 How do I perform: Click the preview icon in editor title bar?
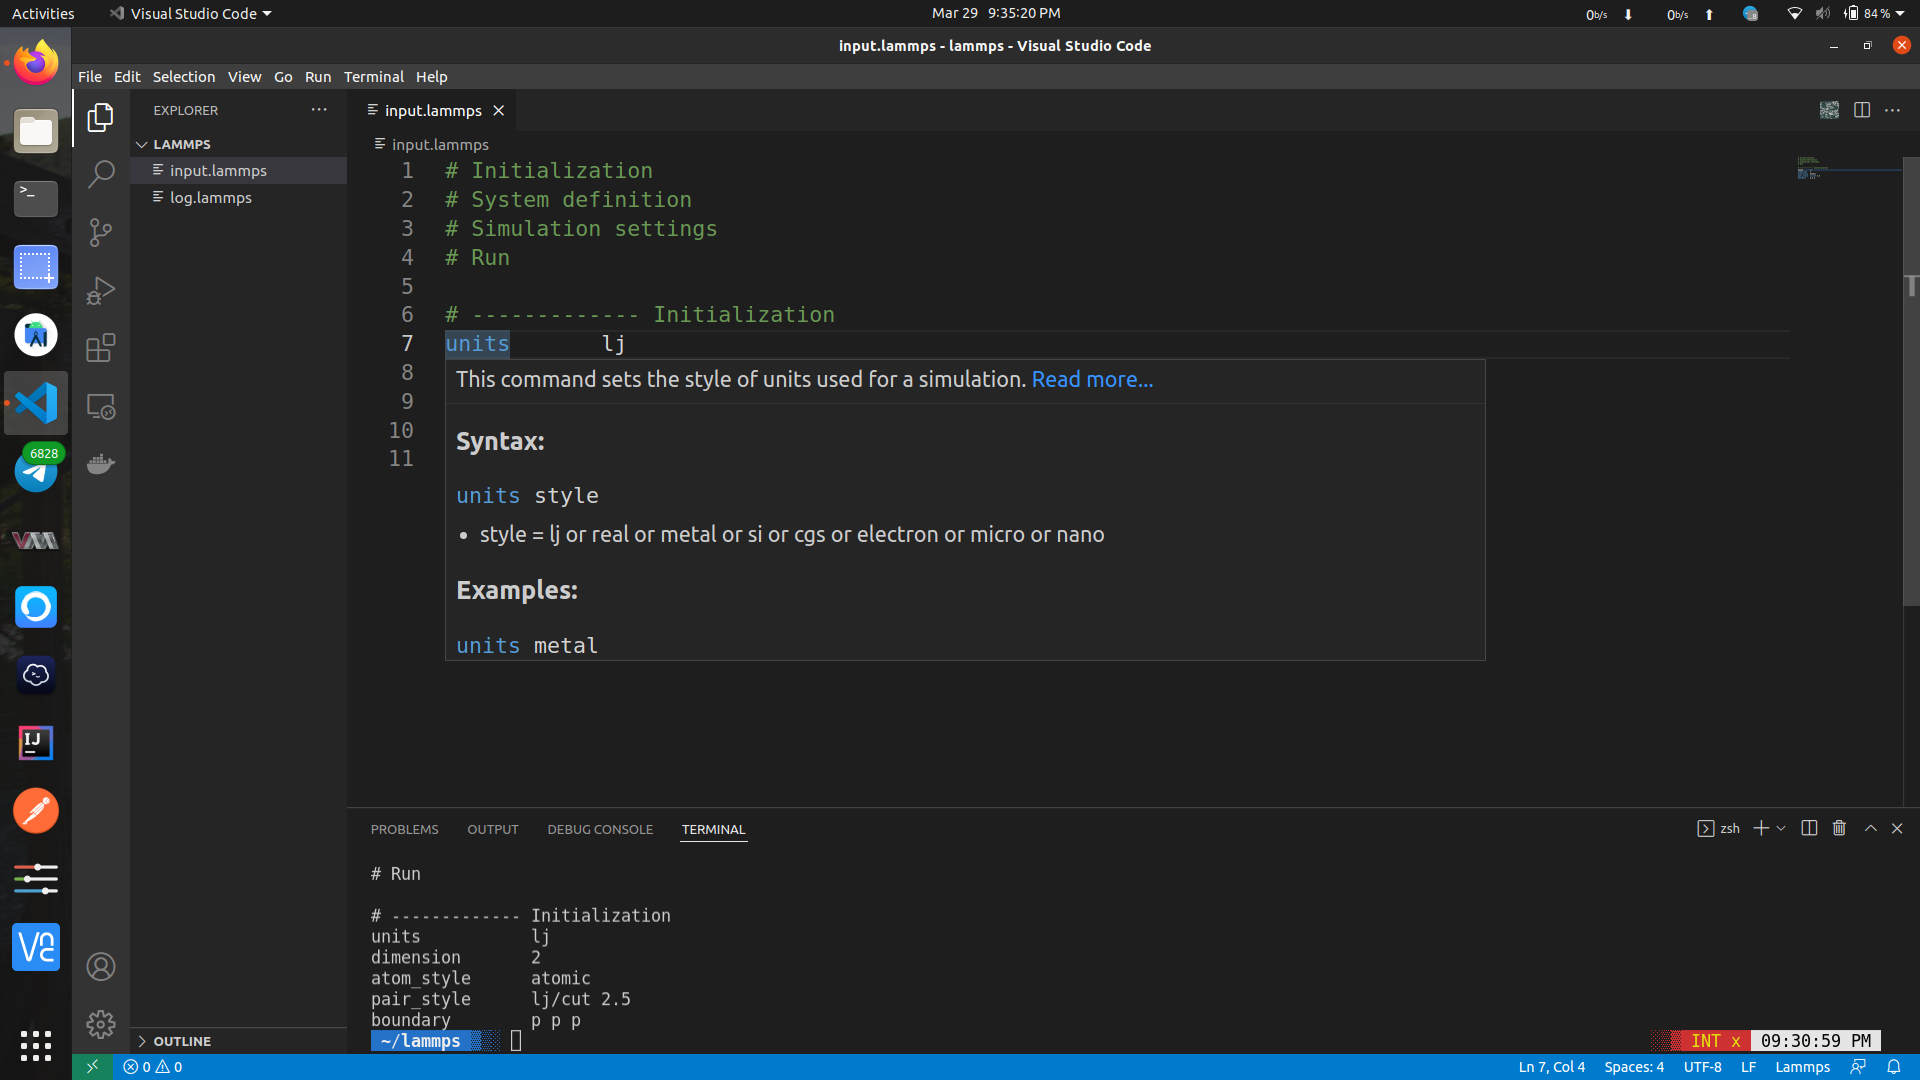click(x=1829, y=110)
